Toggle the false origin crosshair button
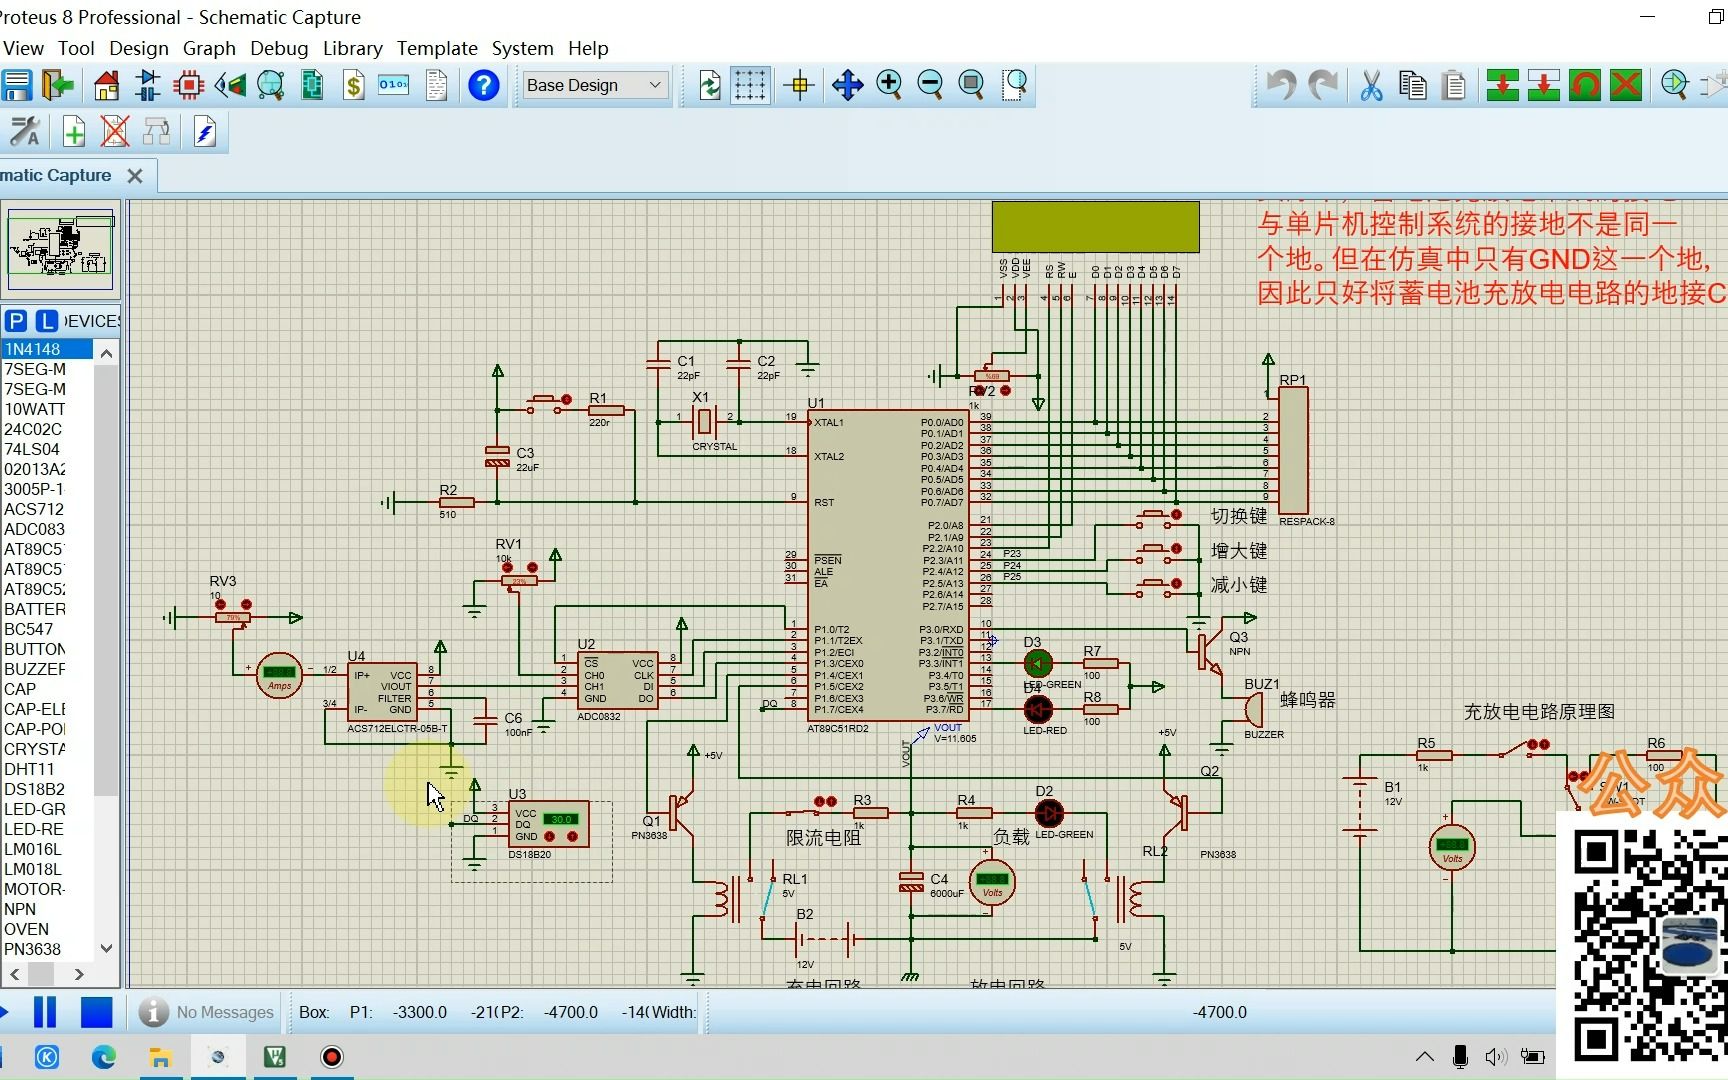The height and width of the screenshot is (1080, 1728). 799,85
